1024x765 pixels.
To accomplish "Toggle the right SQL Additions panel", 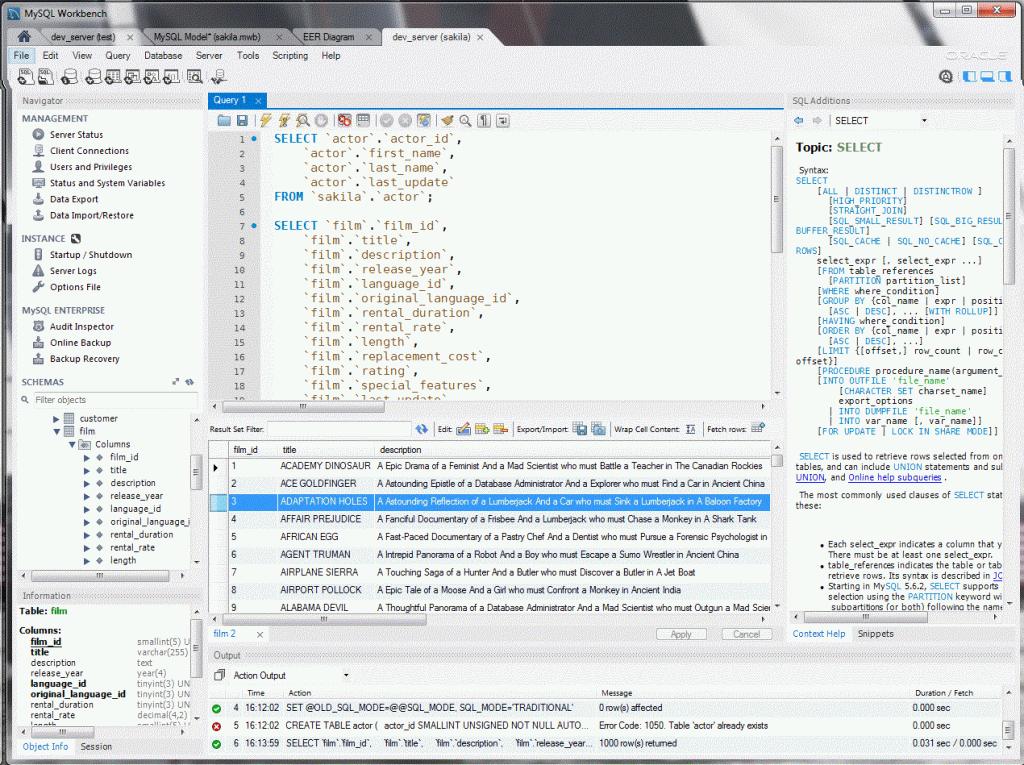I will click(x=1004, y=77).
